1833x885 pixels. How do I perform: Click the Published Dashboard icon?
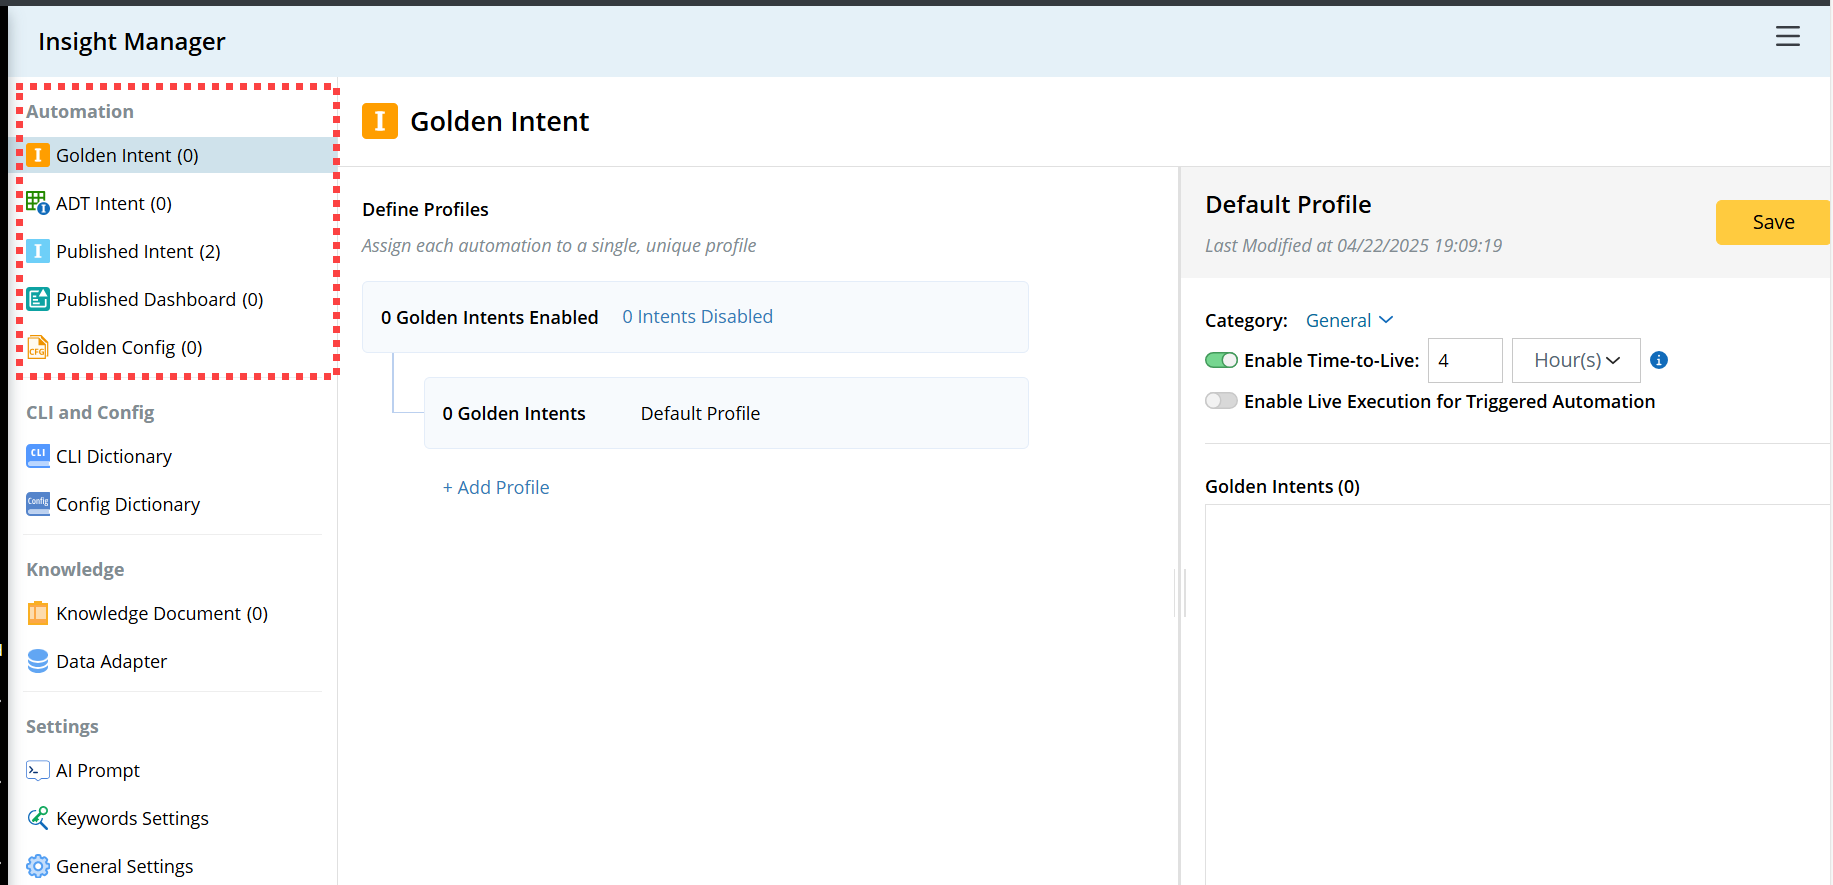pos(38,299)
